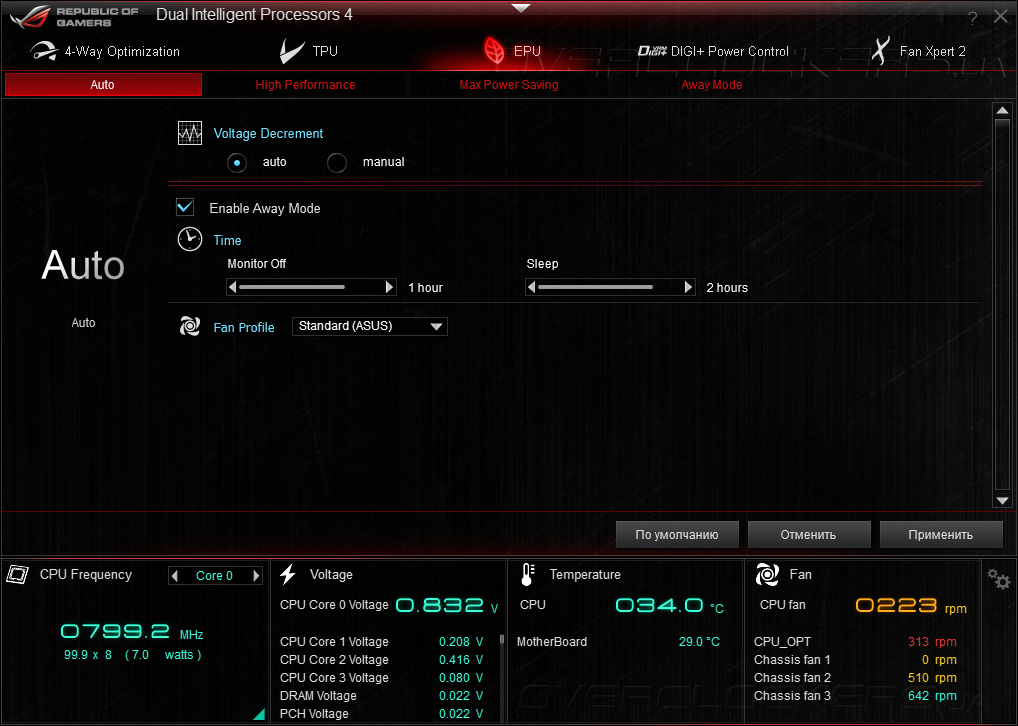Click the voltage list scrollbar

click(502, 640)
